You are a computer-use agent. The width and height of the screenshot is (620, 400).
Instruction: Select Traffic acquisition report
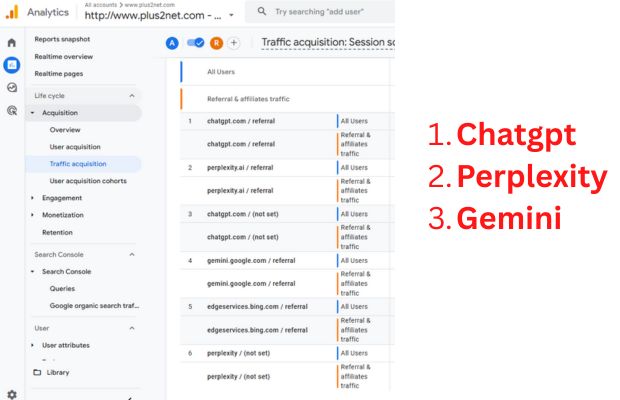click(x=78, y=163)
